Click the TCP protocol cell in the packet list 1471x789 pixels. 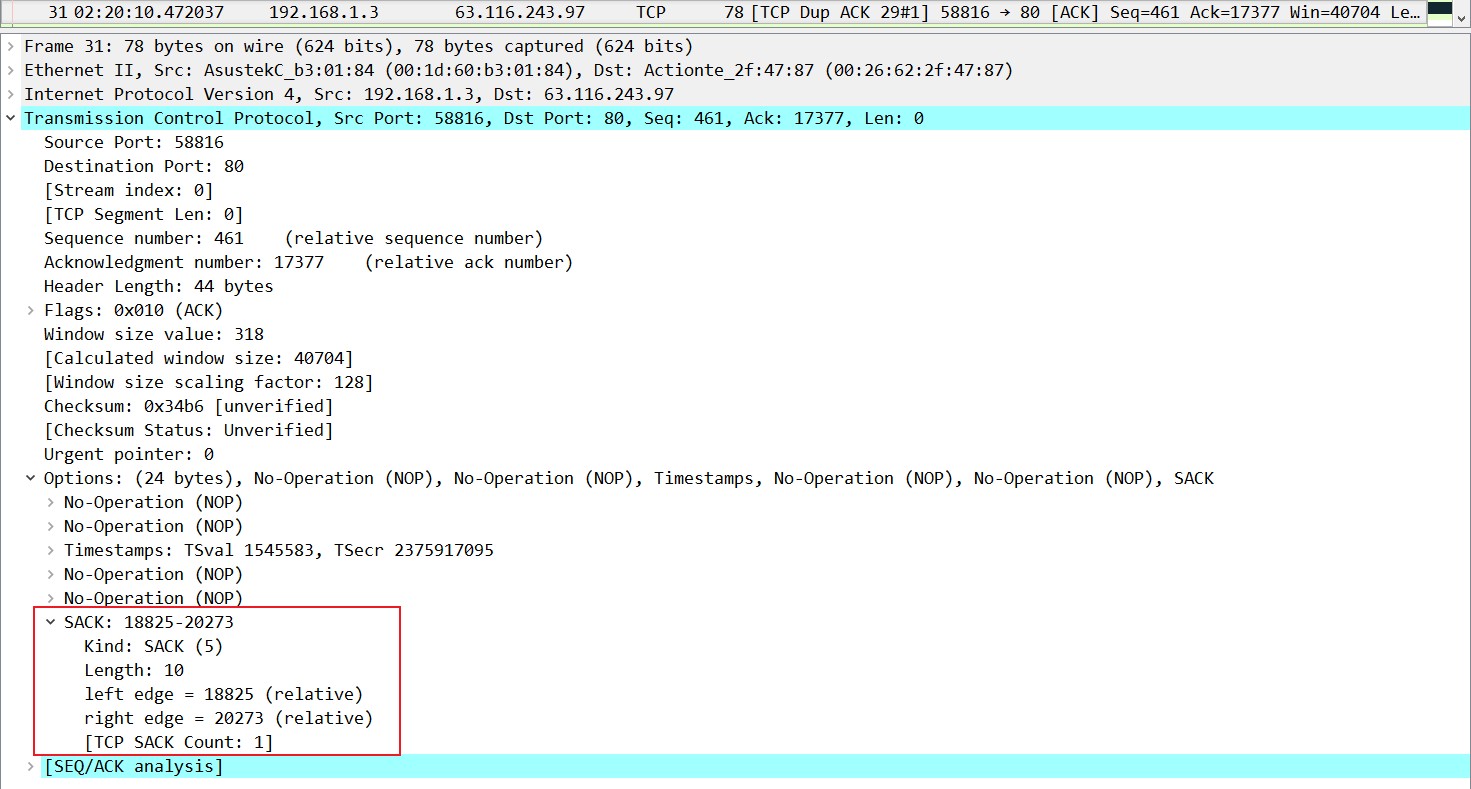click(649, 13)
